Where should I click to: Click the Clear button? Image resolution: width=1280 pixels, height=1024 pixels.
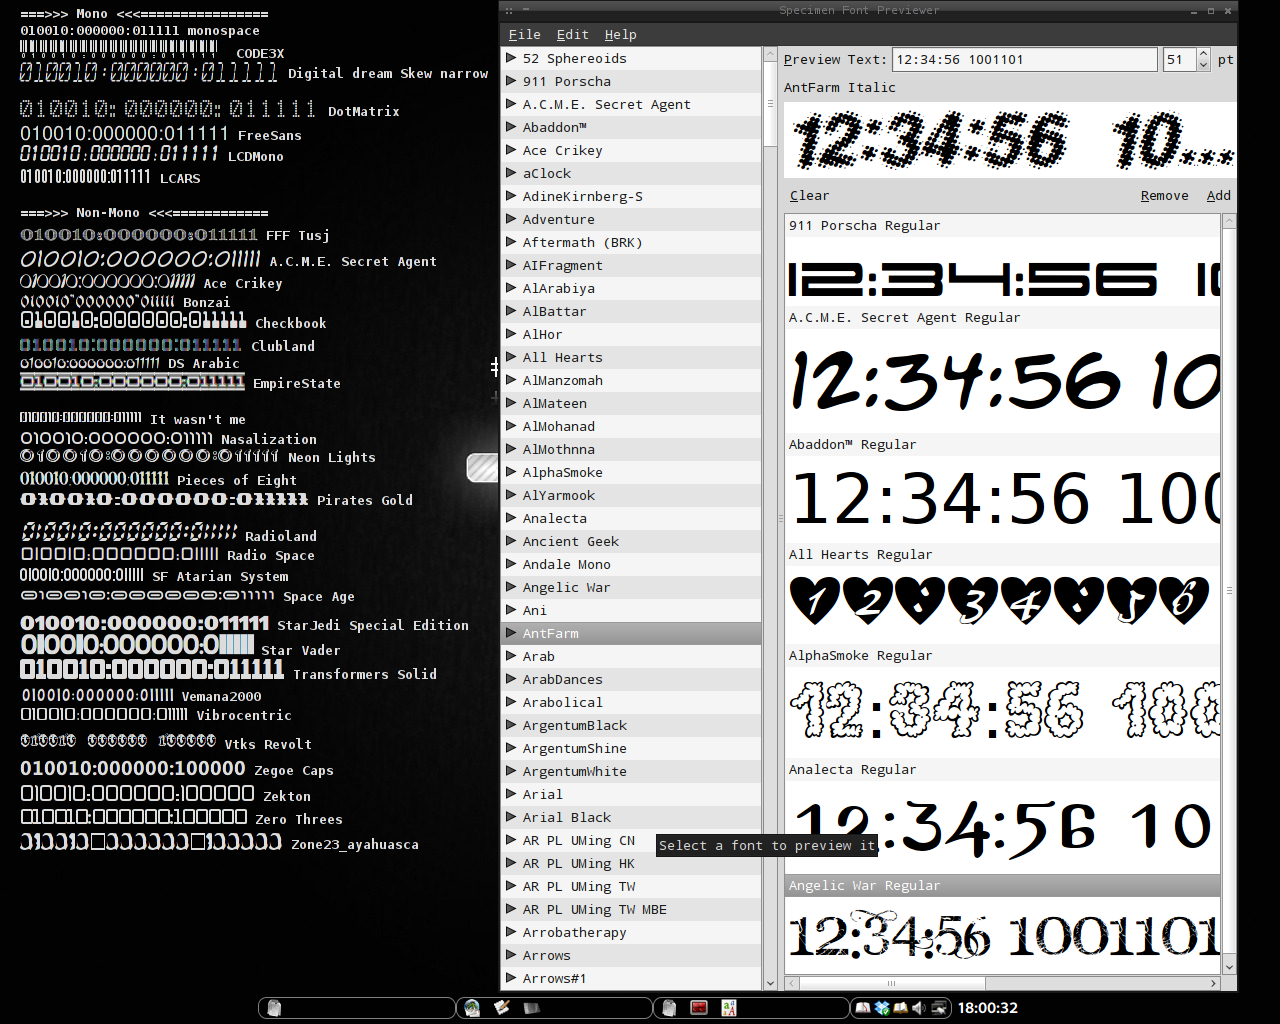click(x=809, y=196)
